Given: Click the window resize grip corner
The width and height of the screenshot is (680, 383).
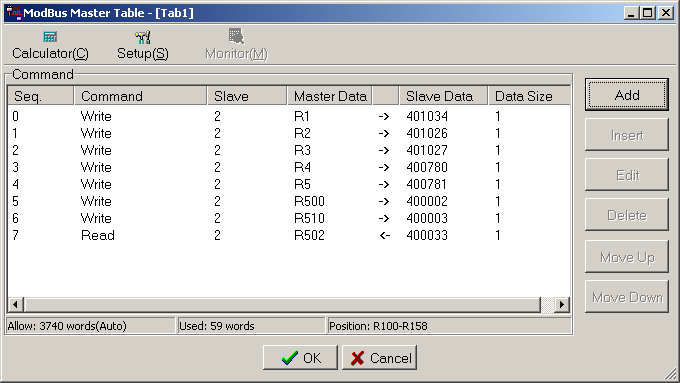Looking at the screenshot, I should [x=671, y=374].
